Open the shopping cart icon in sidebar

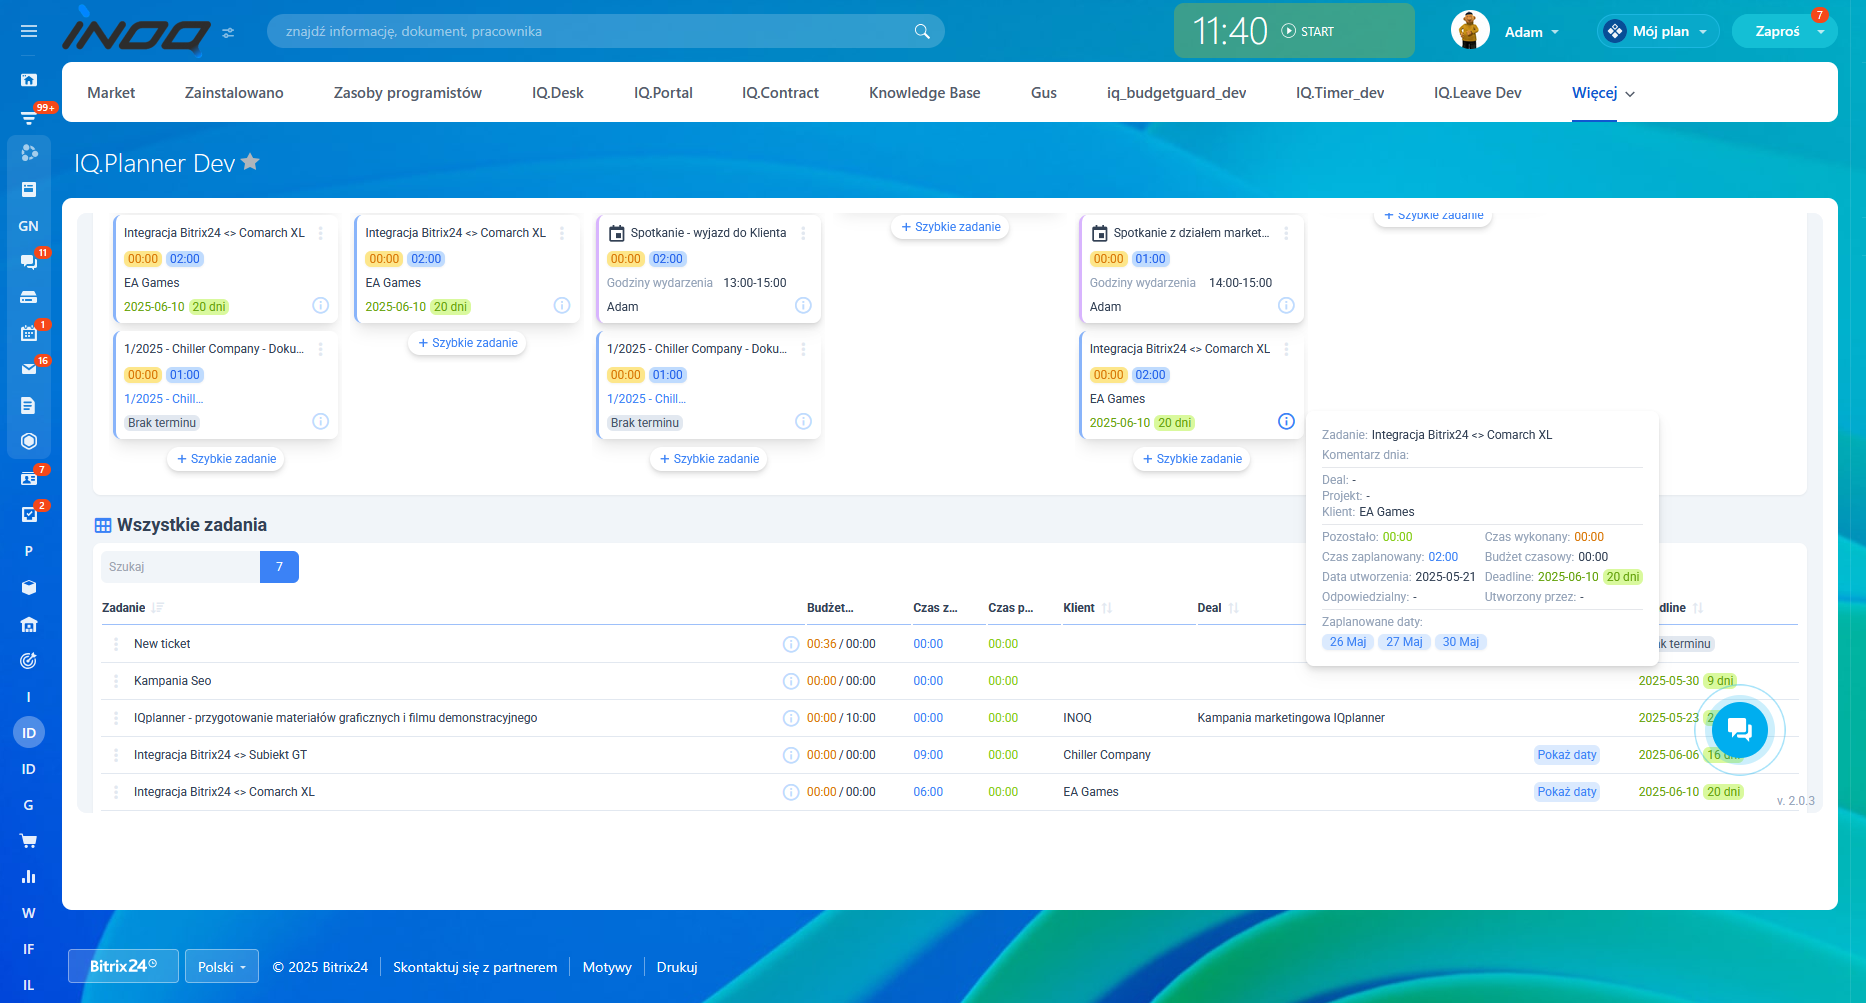[x=29, y=841]
